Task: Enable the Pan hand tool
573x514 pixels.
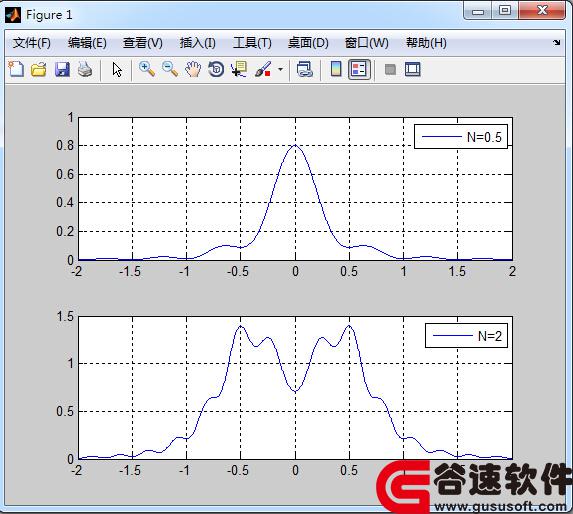Action: point(193,69)
